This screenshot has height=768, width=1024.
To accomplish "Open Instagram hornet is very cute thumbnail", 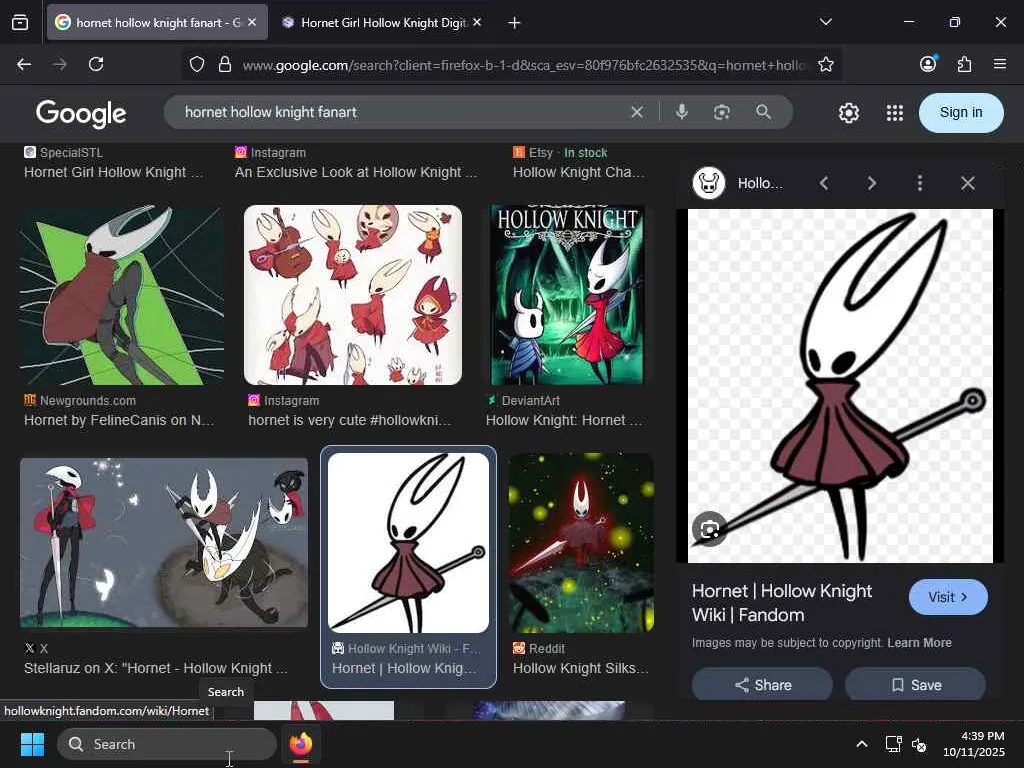I will pyautogui.click(x=353, y=295).
